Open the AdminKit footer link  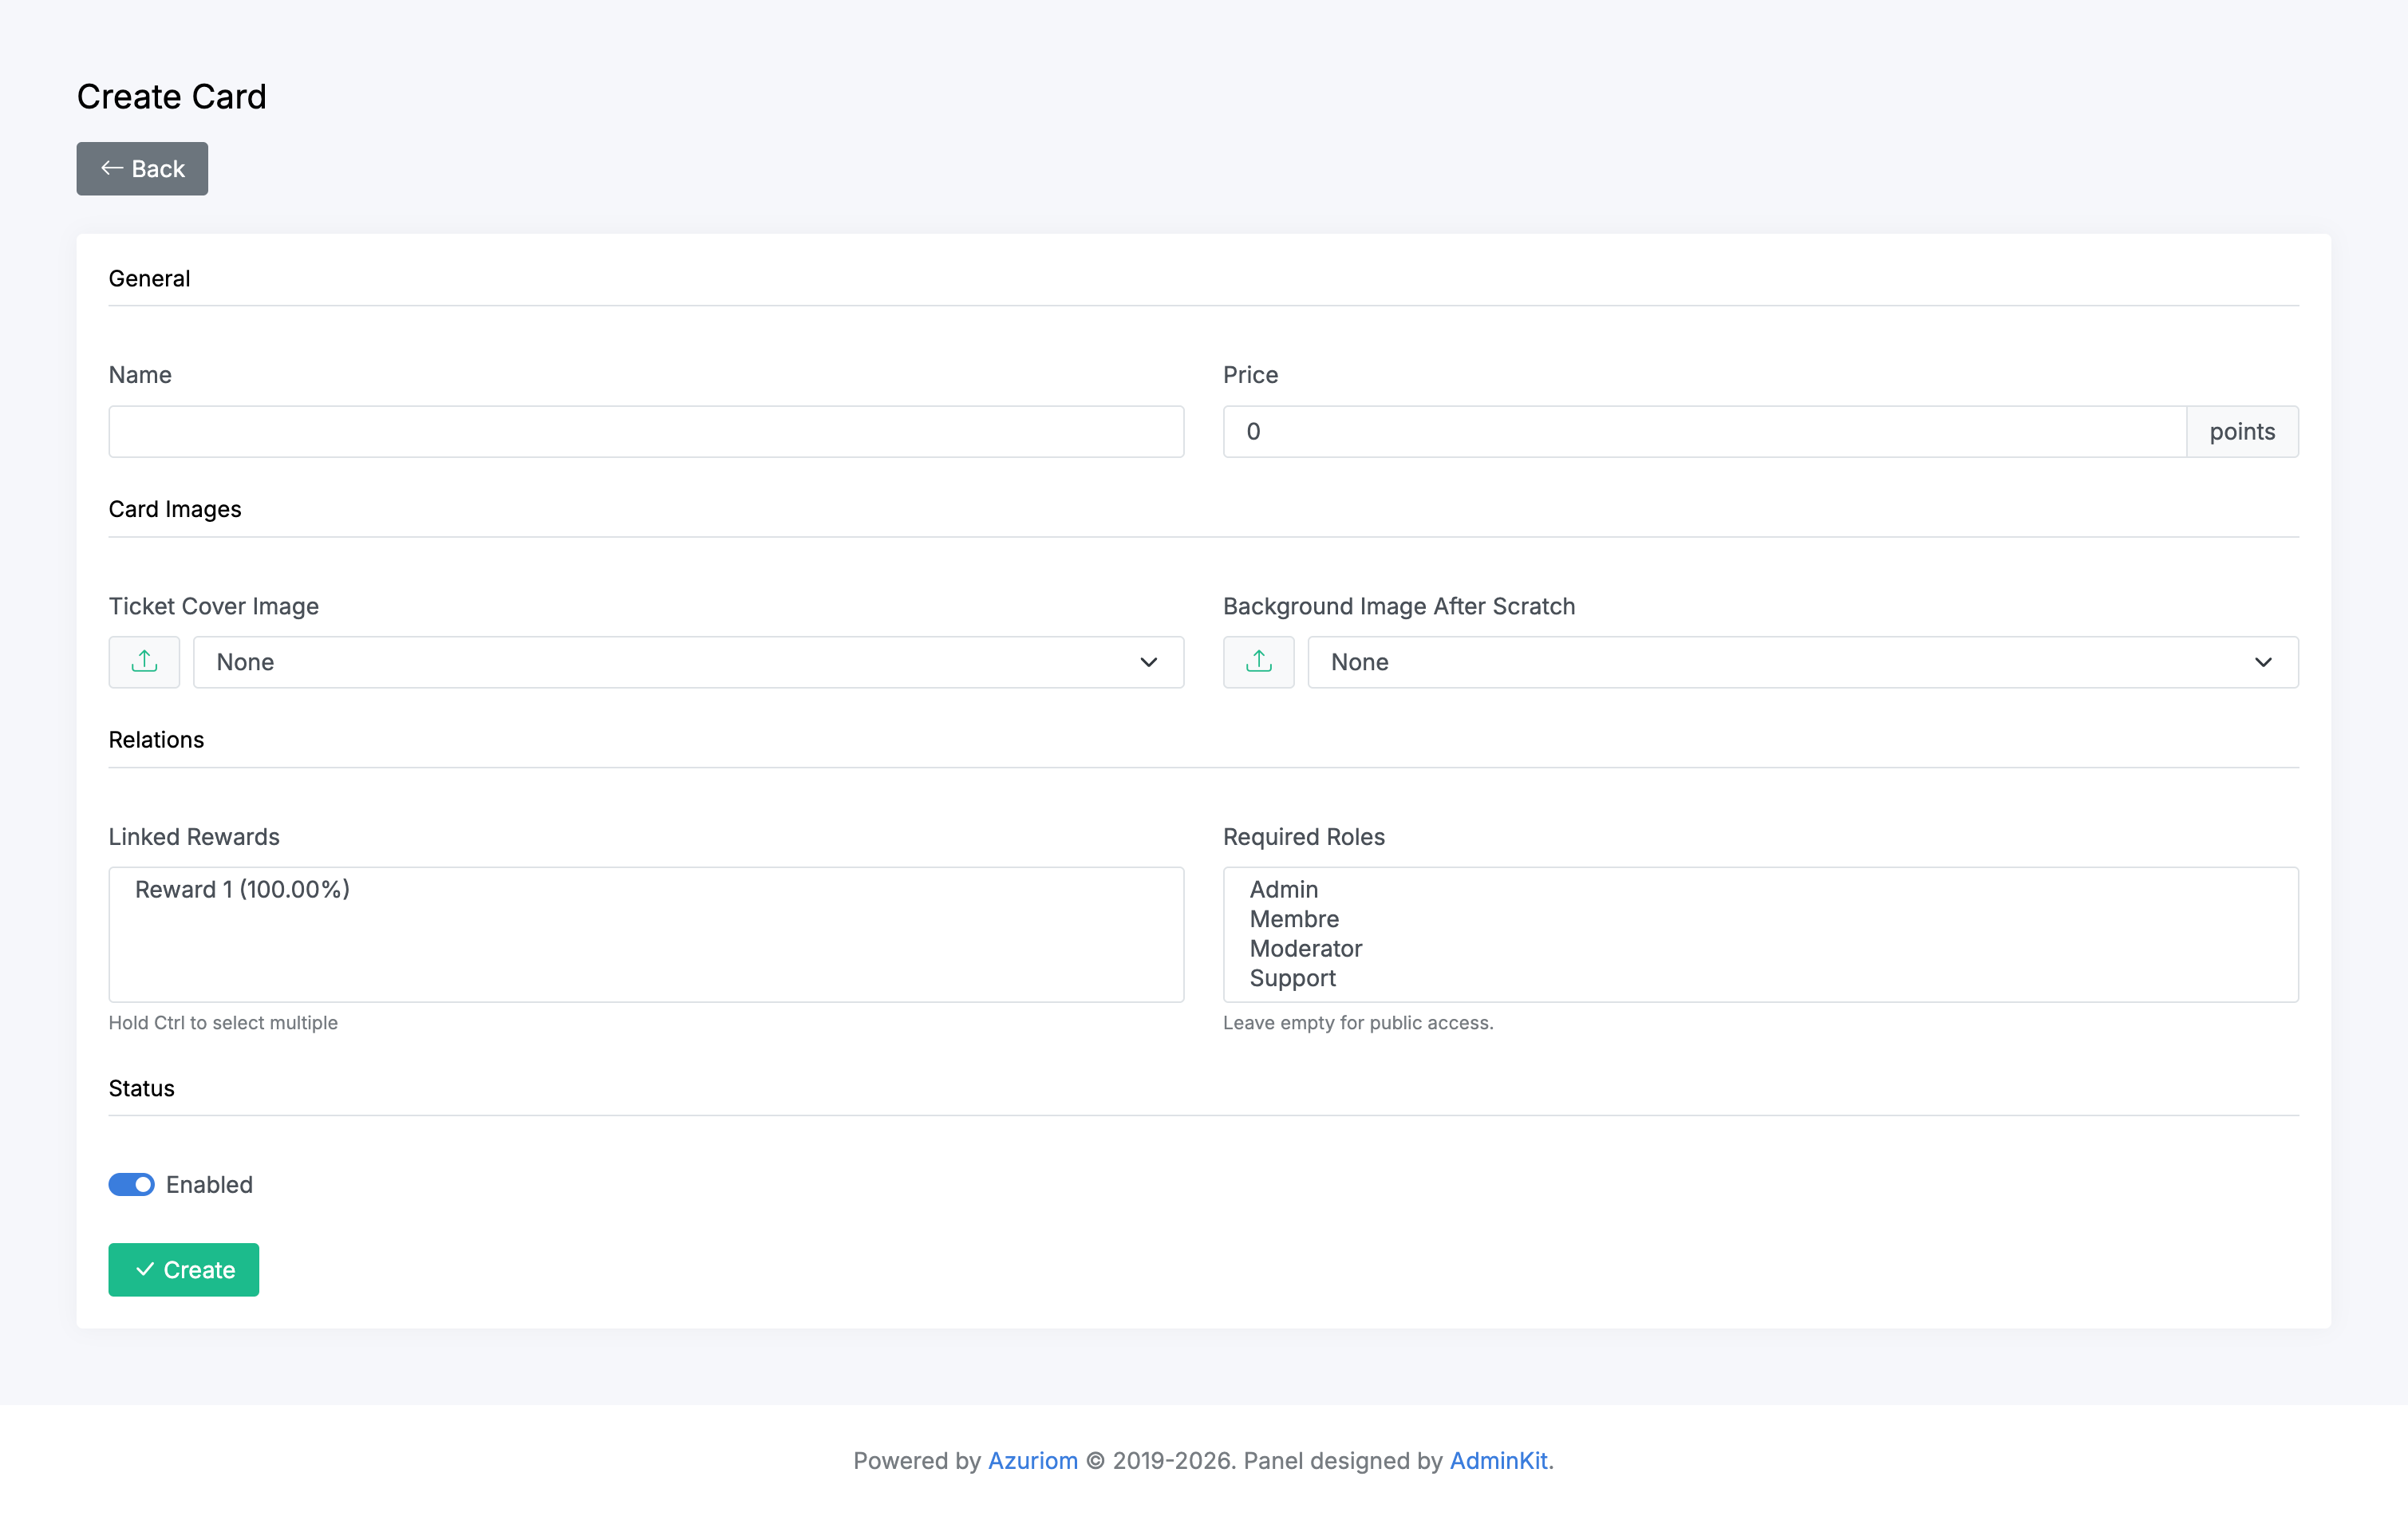coord(1497,1460)
